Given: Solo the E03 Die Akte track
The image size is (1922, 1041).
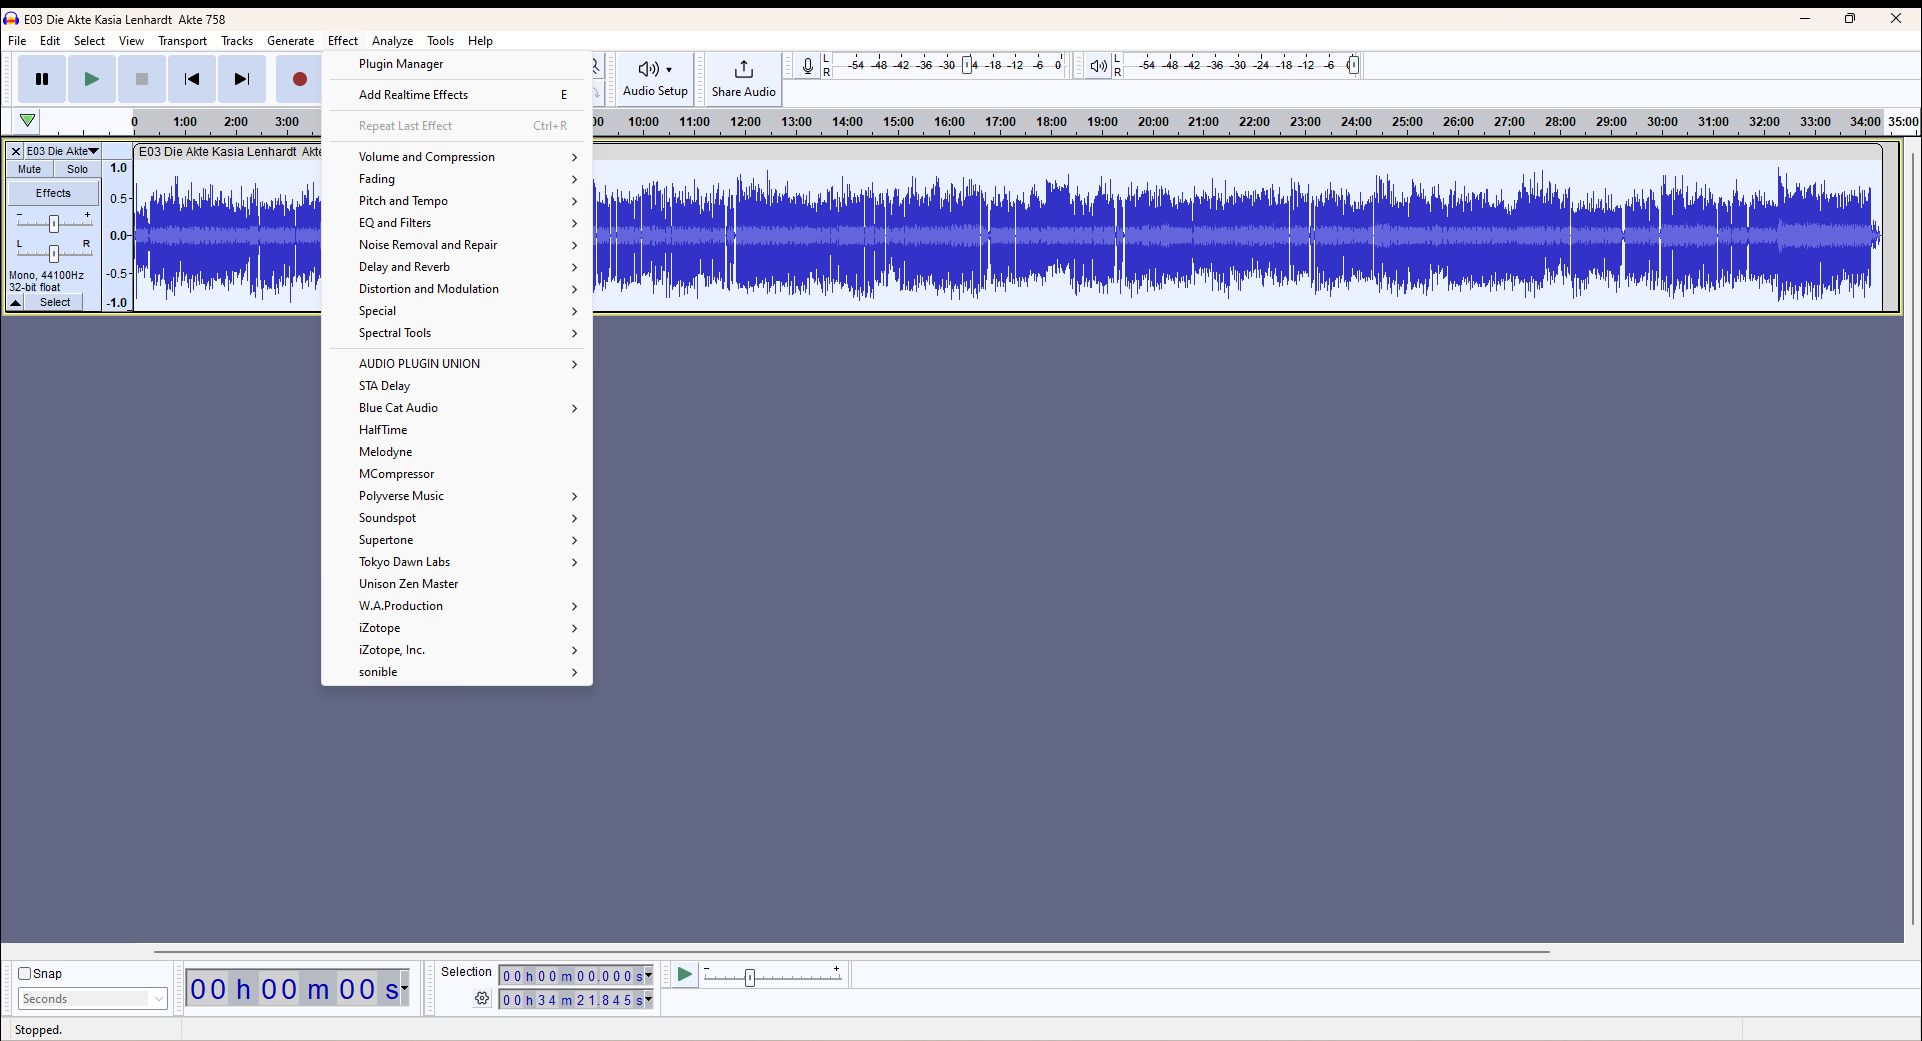Looking at the screenshot, I should (77, 168).
